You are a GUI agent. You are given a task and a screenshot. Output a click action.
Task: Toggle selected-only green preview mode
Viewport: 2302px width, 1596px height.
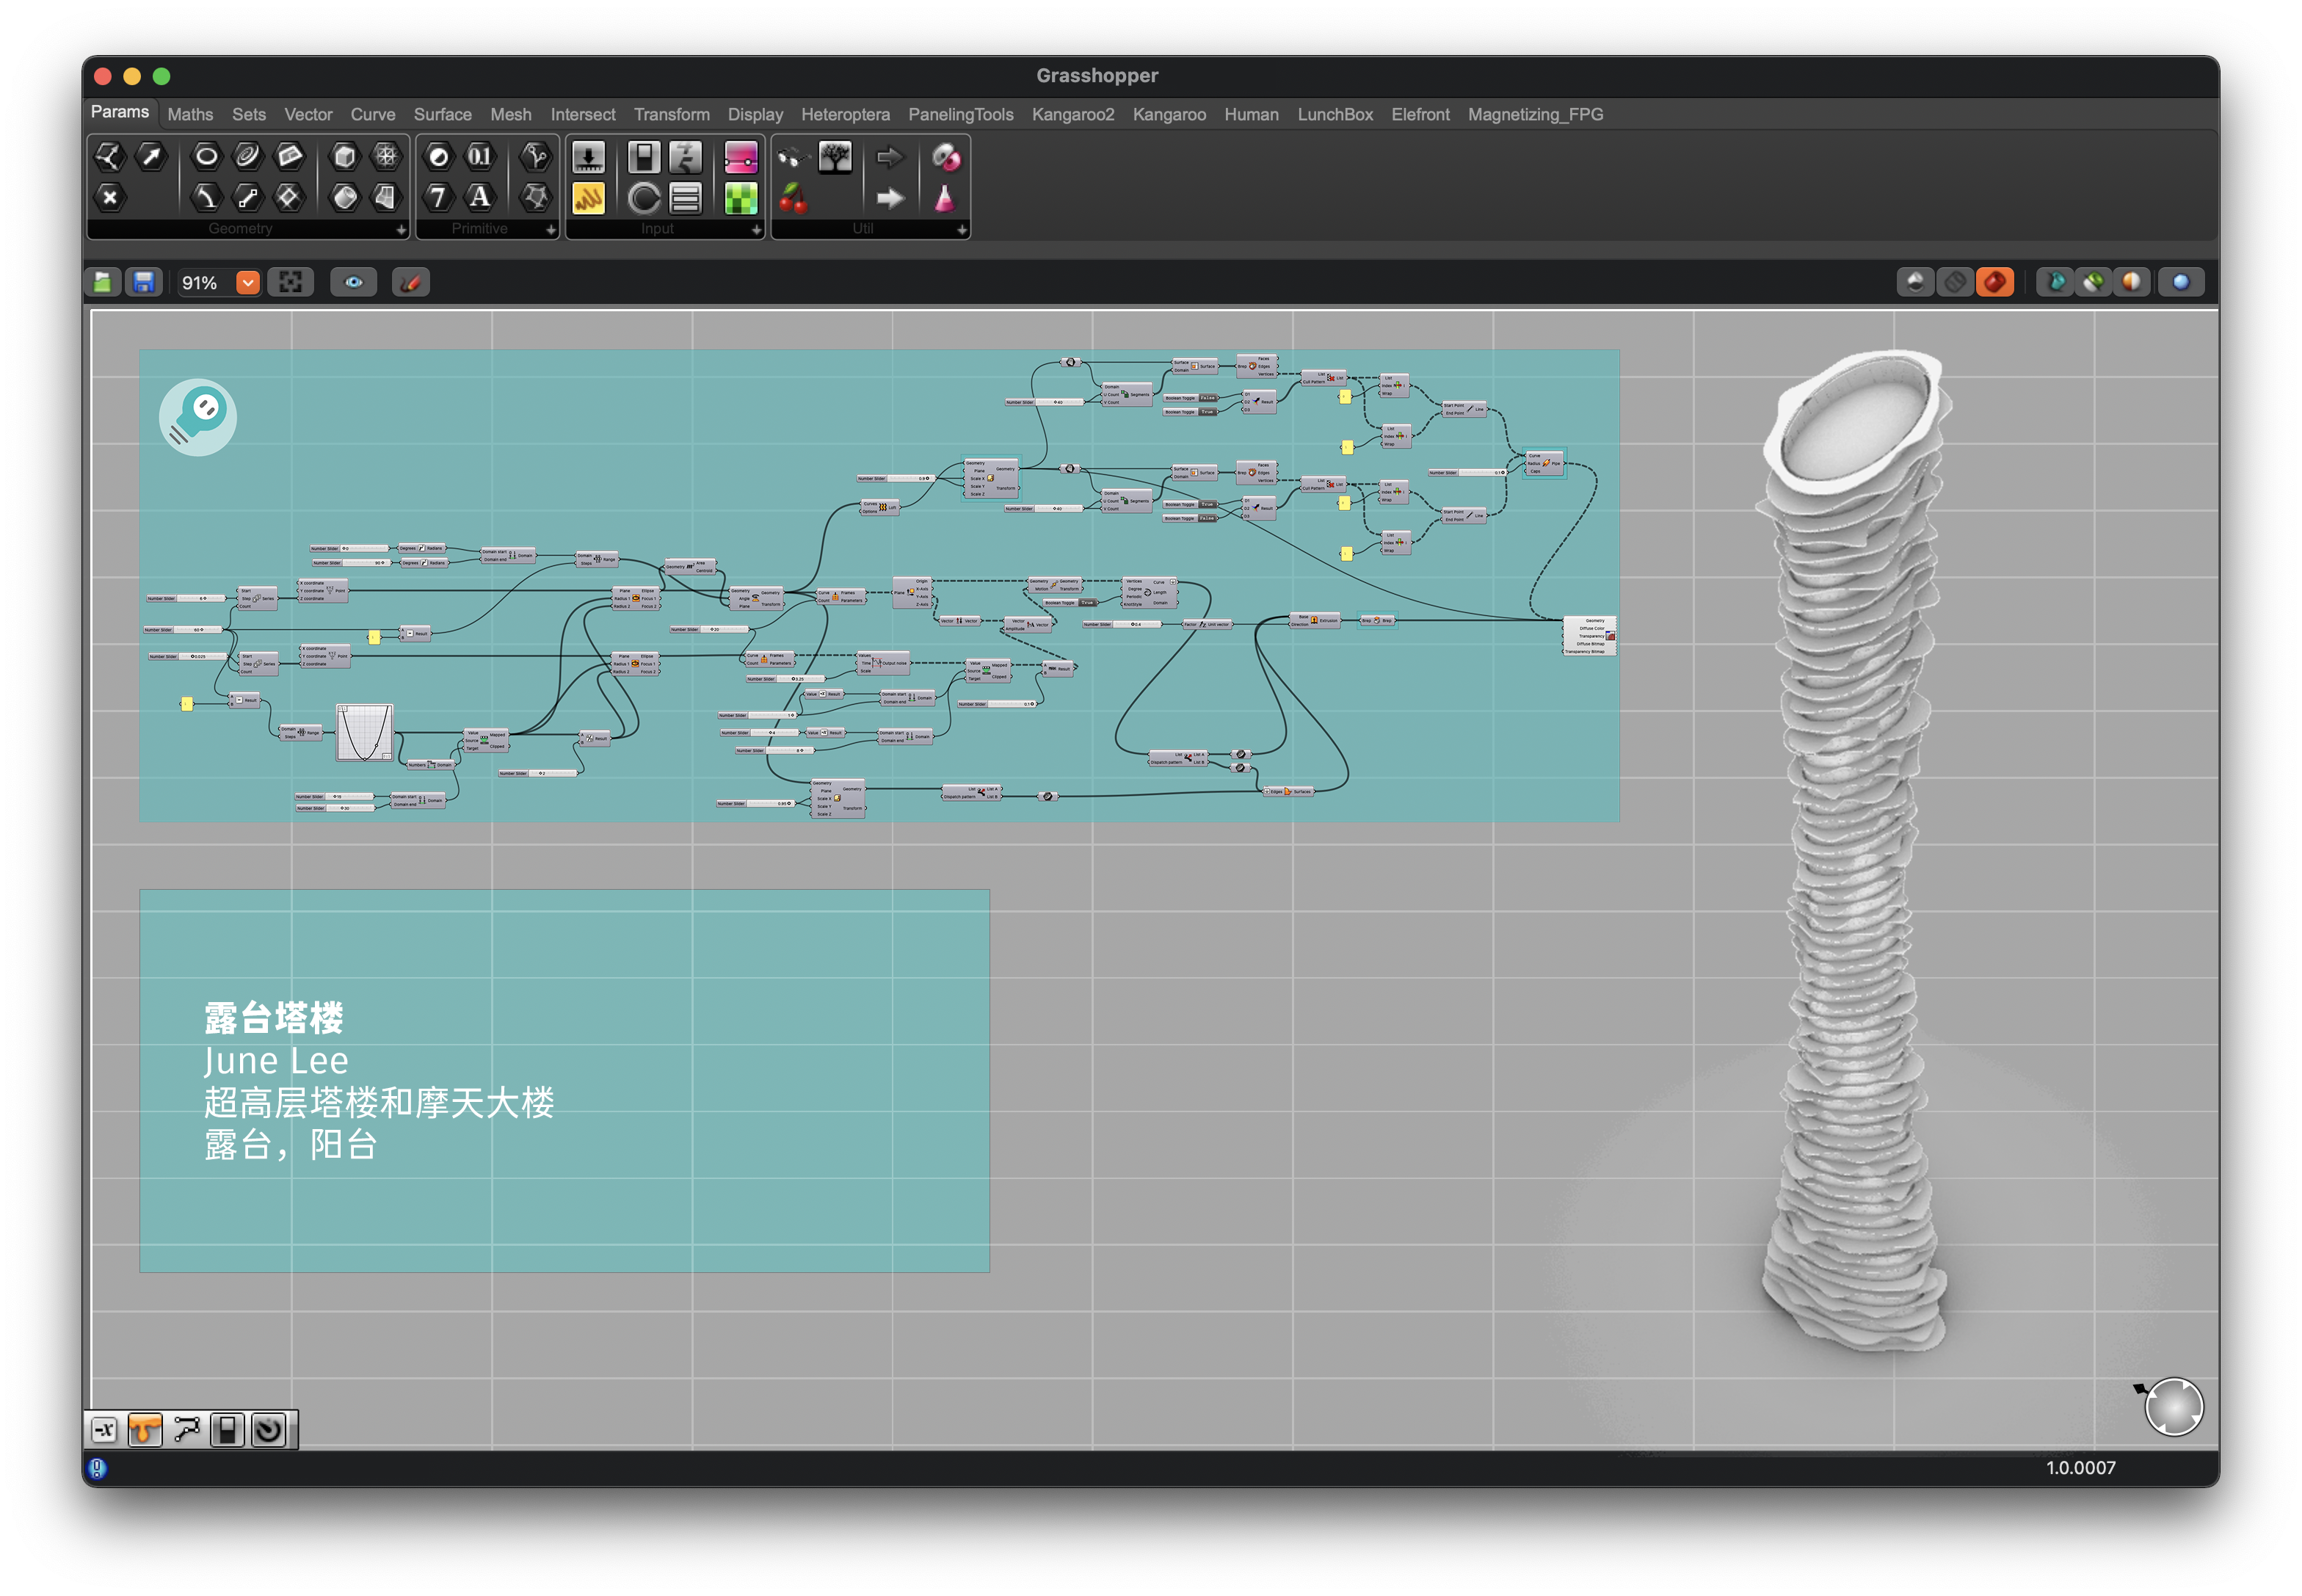click(2094, 283)
